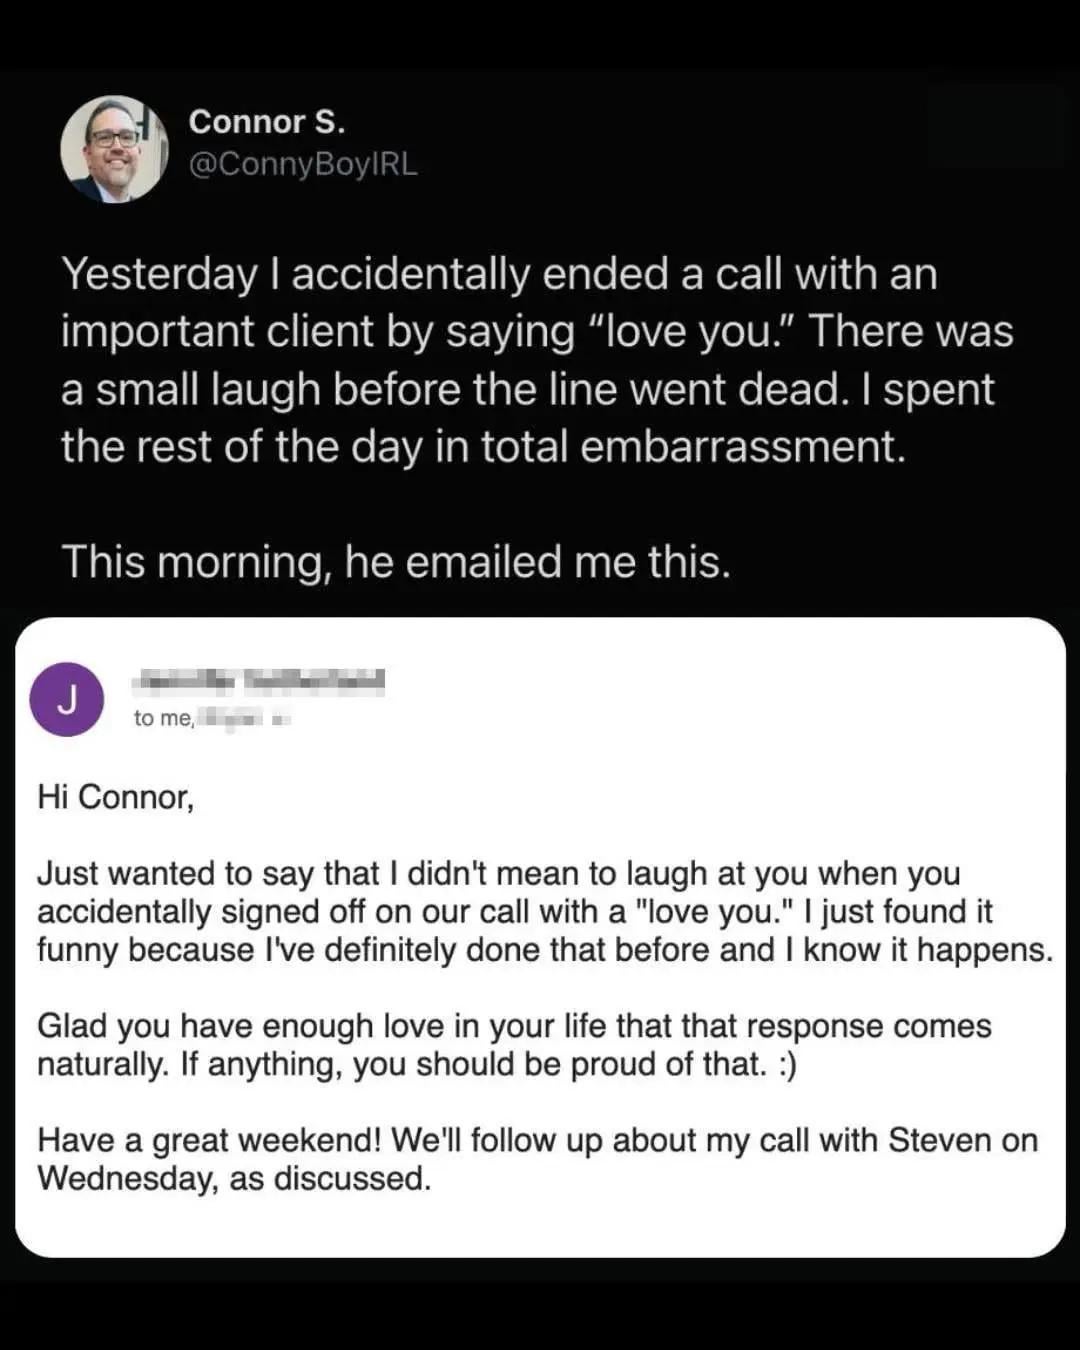The height and width of the screenshot is (1350, 1080).
Task: Click the blurred email sender name
Action: point(259,682)
